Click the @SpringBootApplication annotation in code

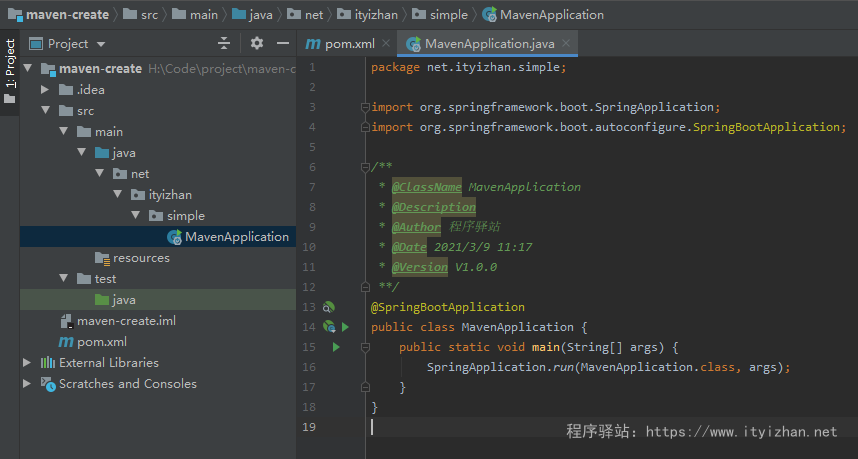pos(448,307)
